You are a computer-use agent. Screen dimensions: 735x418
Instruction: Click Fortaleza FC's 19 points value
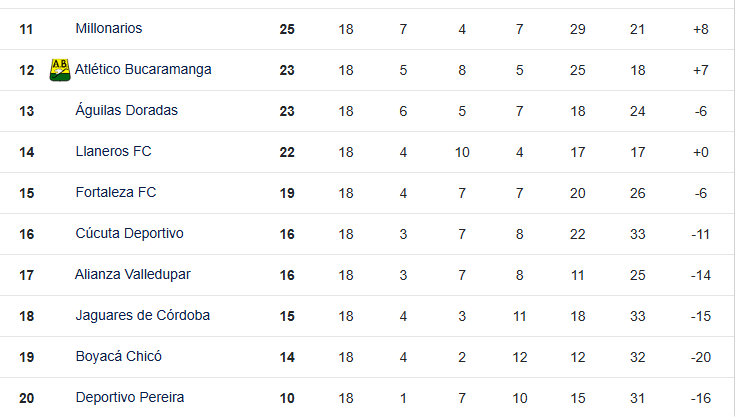[x=287, y=193]
